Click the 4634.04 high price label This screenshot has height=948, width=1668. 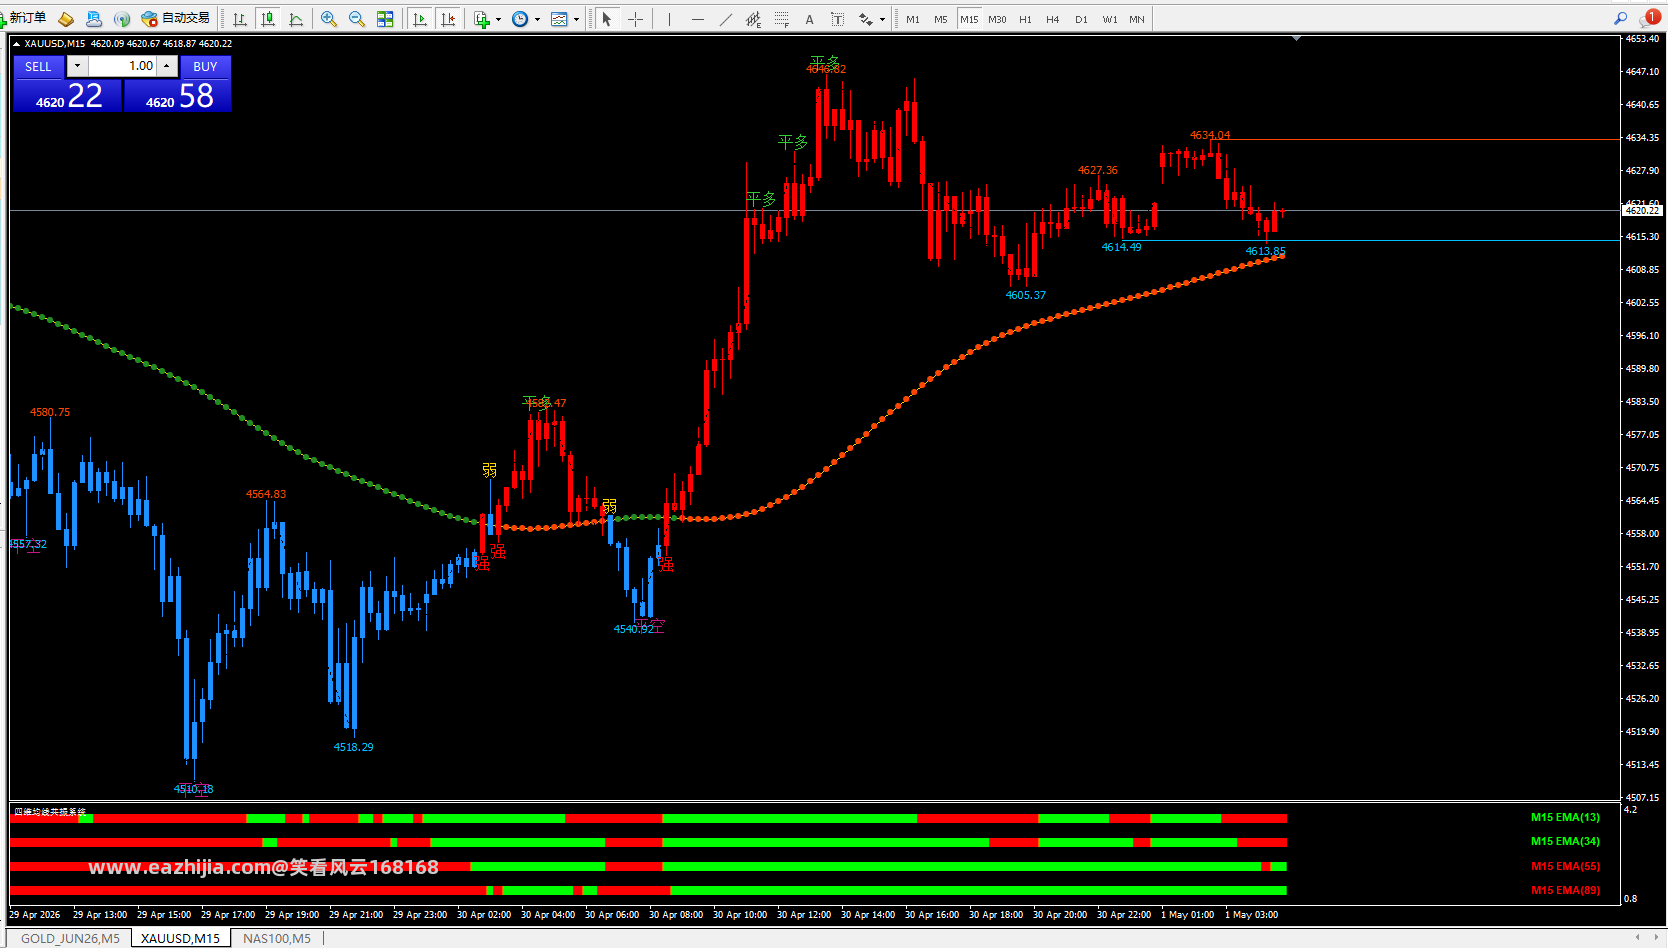click(x=1210, y=135)
